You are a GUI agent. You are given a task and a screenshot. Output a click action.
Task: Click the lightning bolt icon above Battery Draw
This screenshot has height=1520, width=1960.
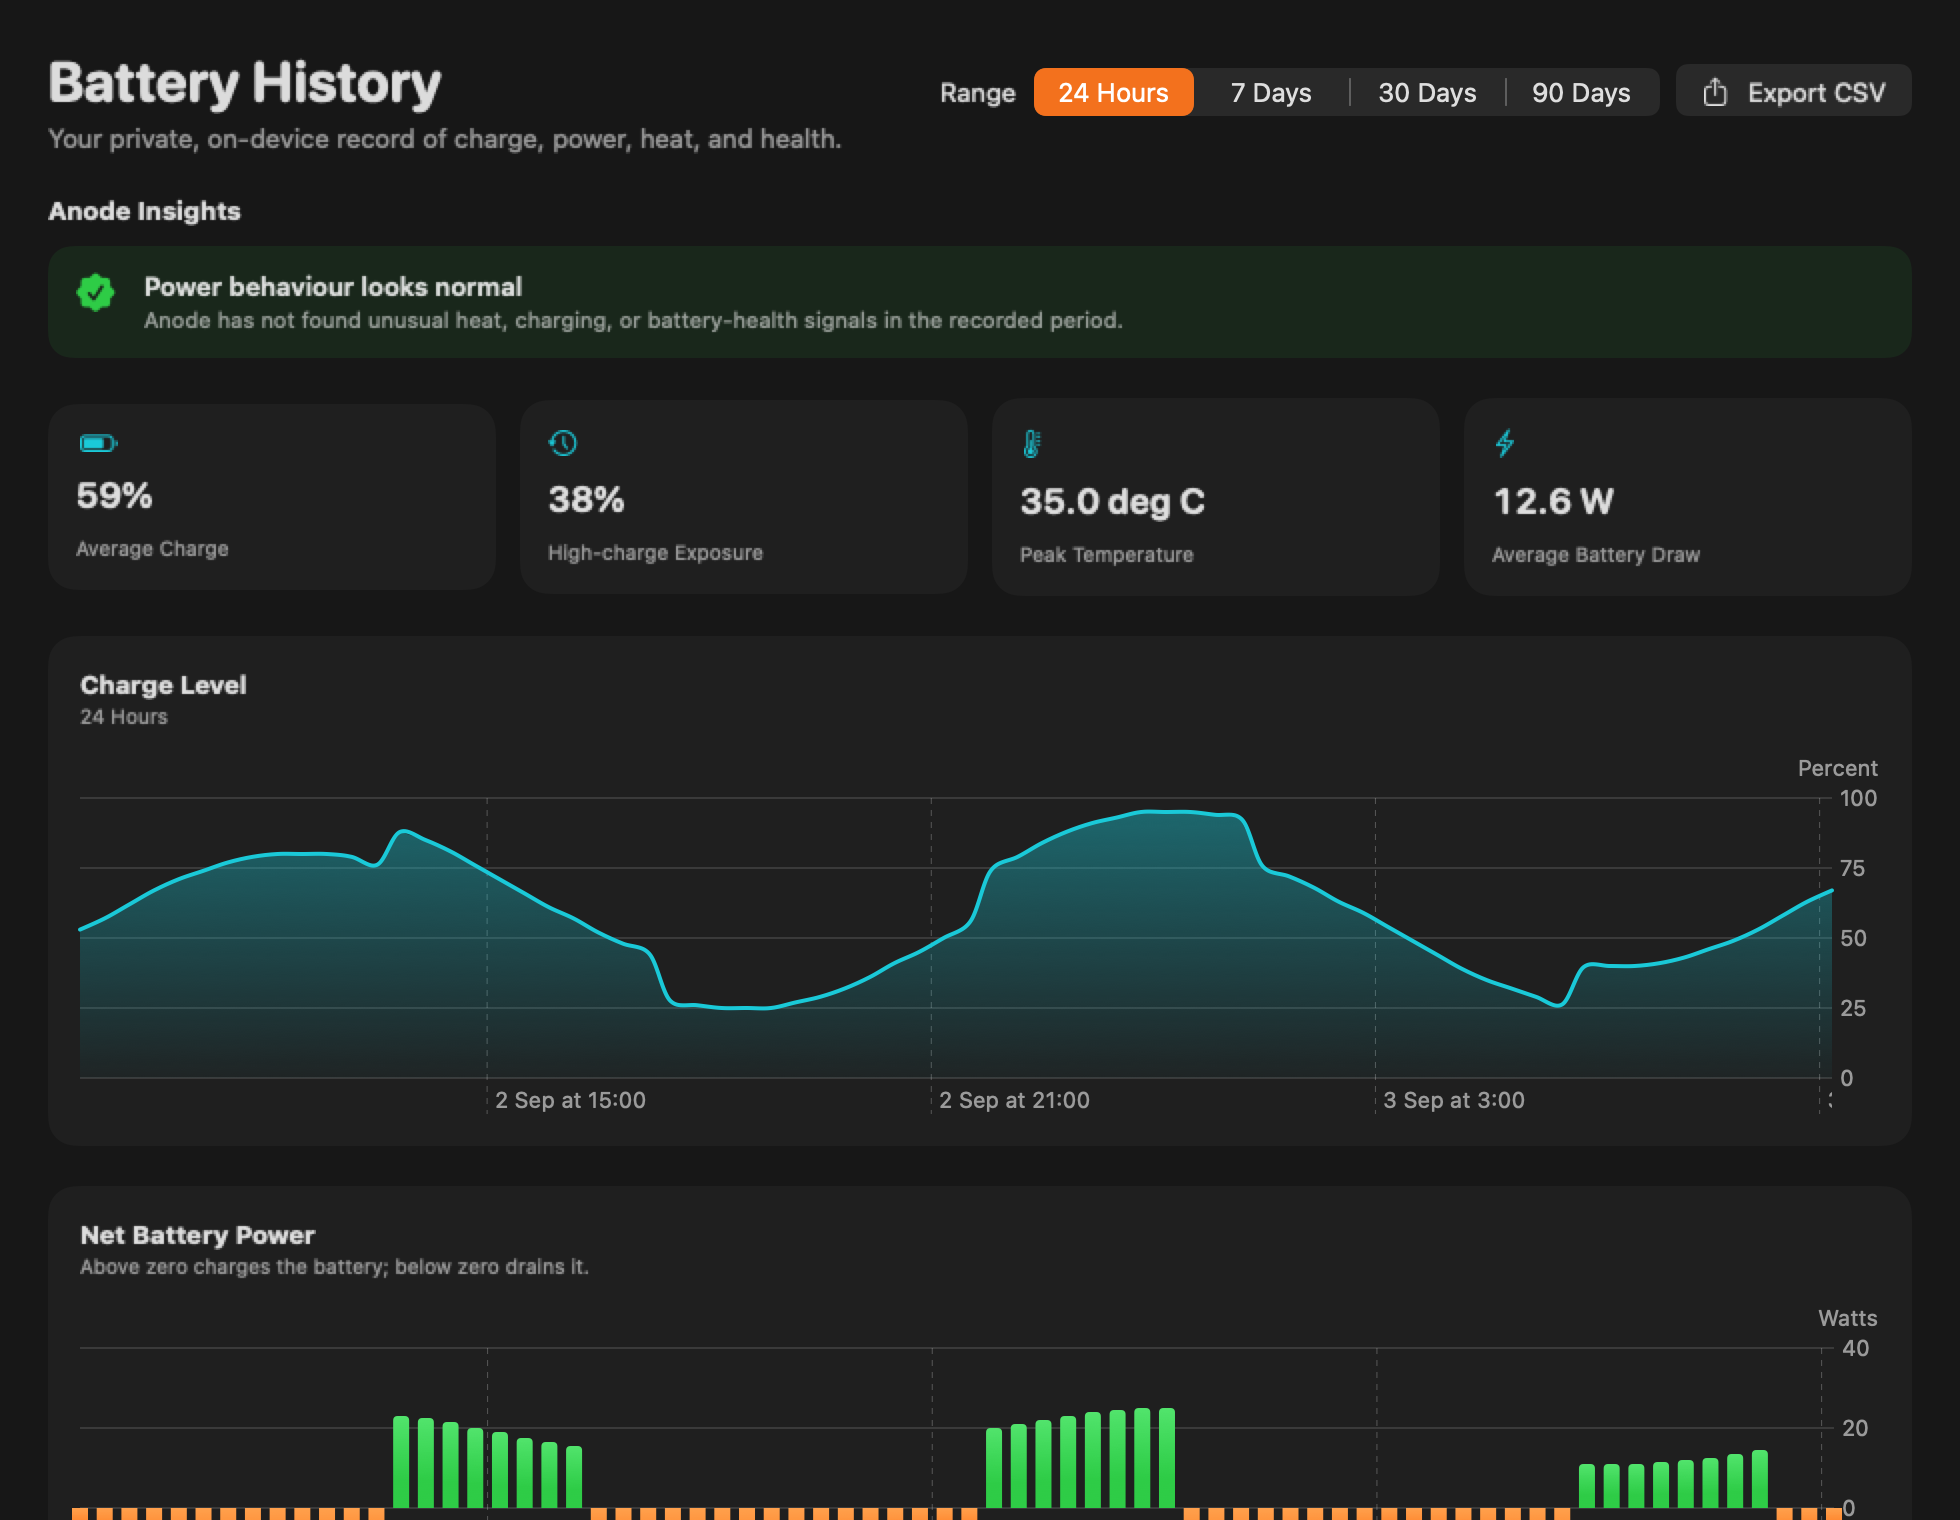(x=1504, y=443)
